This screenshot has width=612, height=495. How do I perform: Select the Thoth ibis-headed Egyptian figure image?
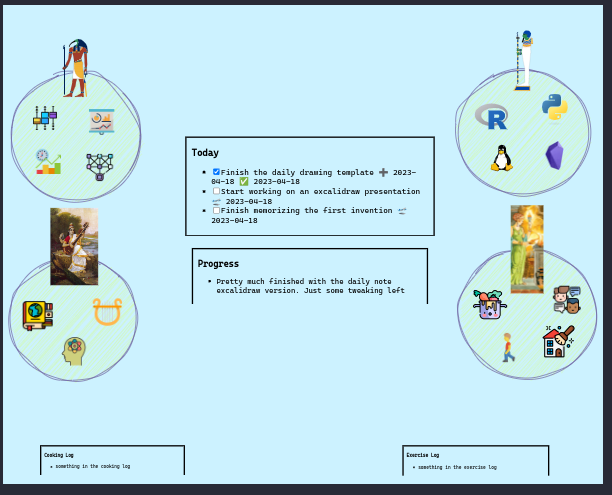[x=76, y=68]
